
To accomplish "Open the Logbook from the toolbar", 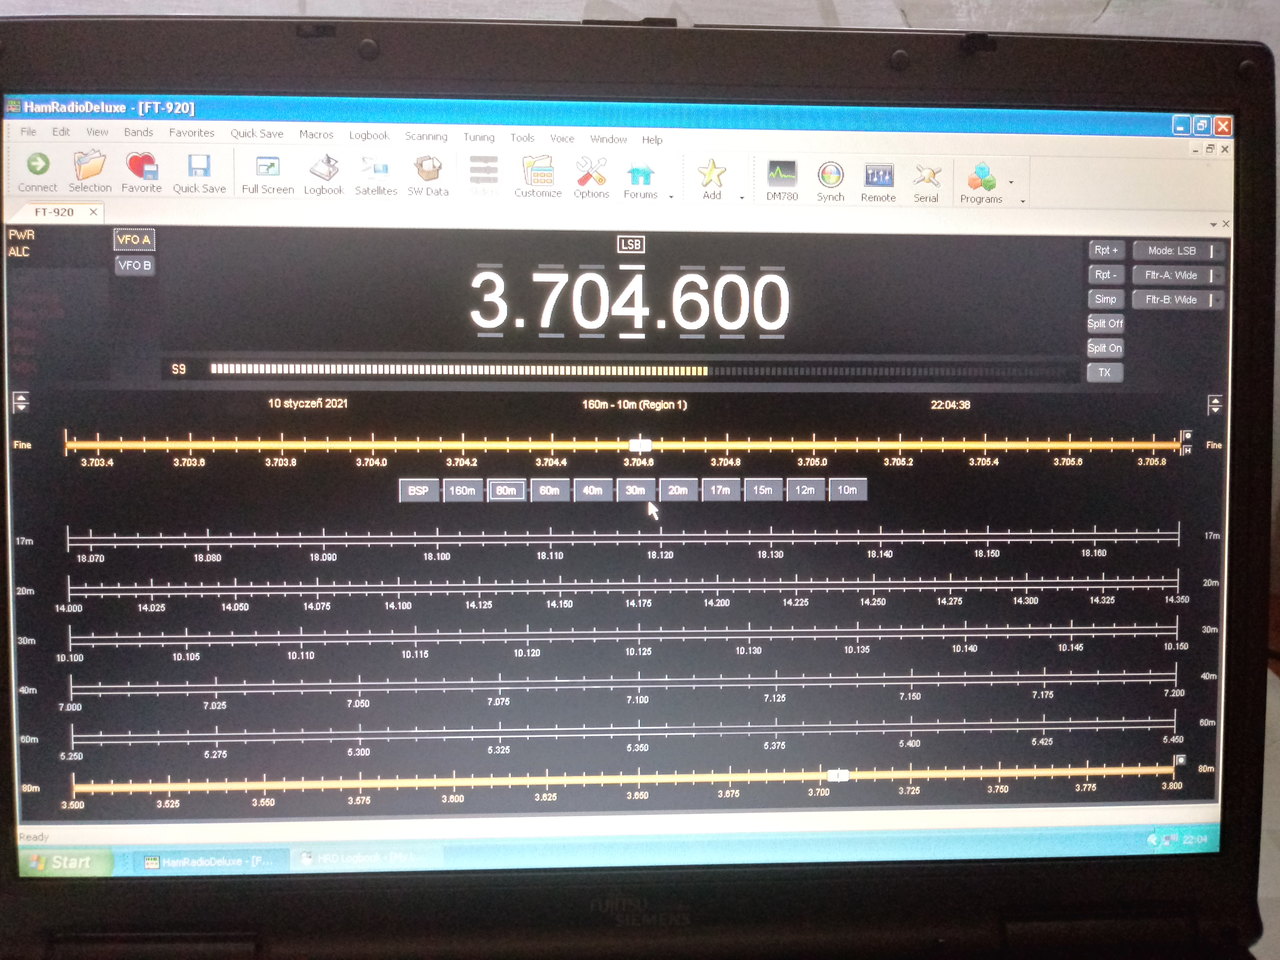I will click(x=323, y=173).
